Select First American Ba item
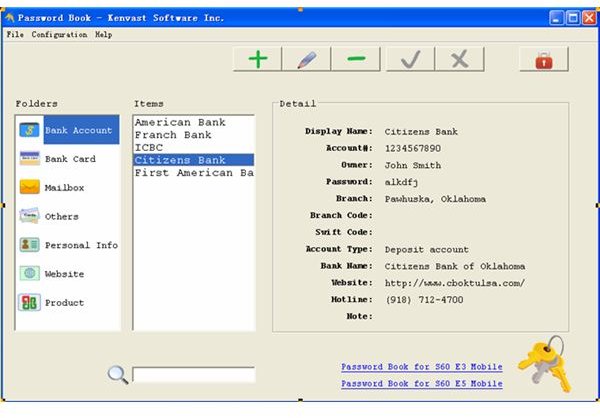 click(194, 173)
